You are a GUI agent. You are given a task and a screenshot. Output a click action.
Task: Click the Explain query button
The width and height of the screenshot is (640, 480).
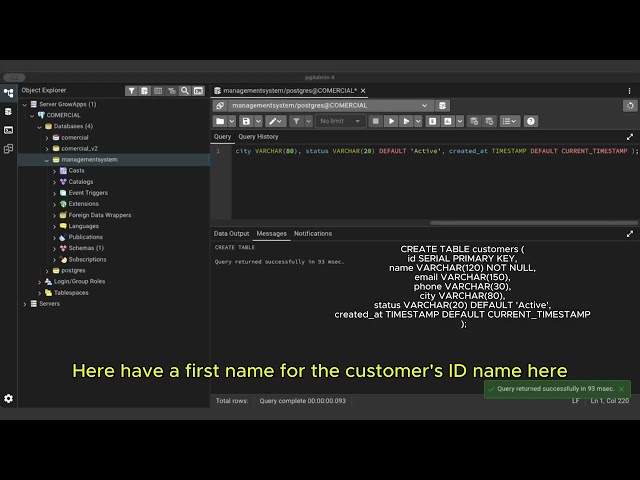pos(433,121)
